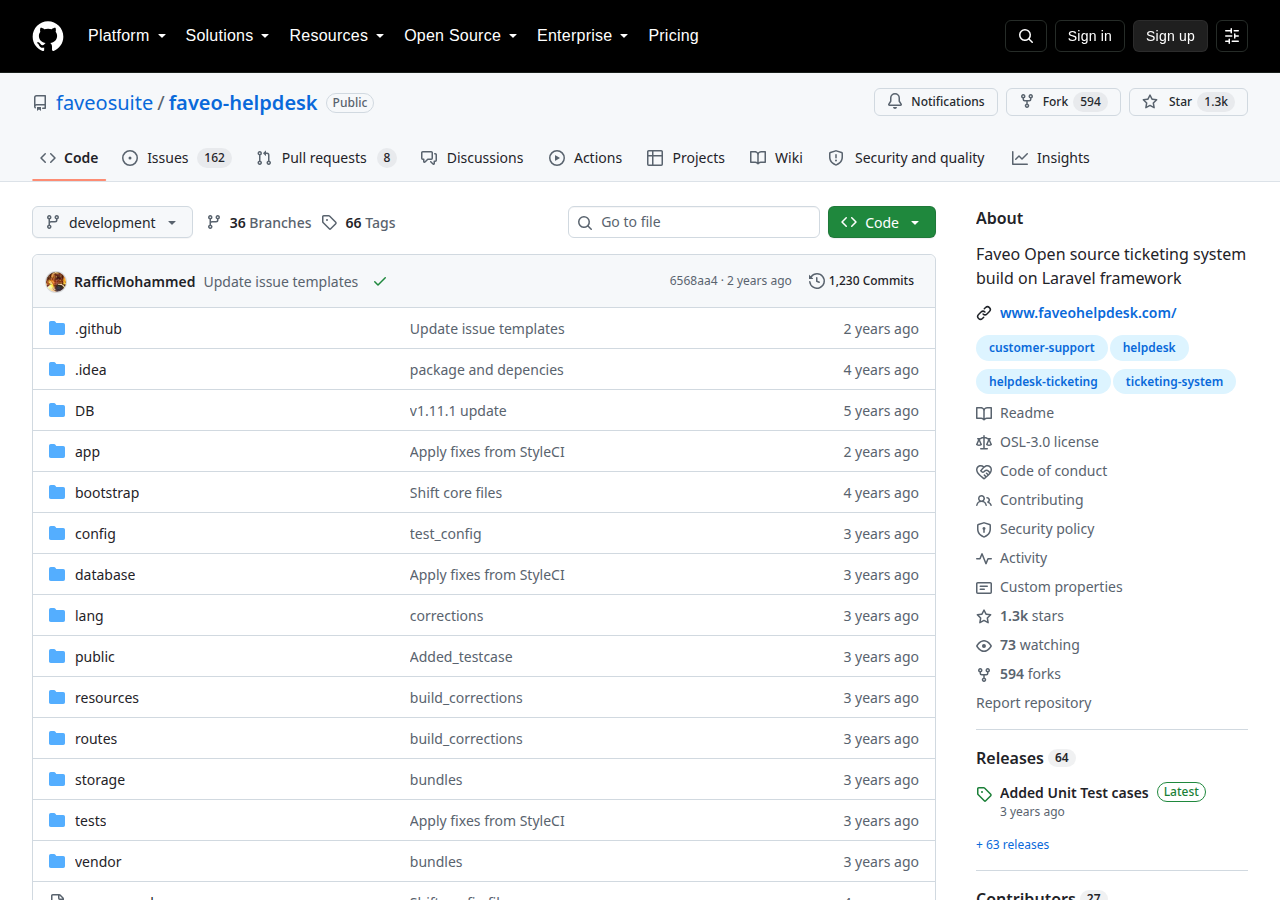Open the Discussions tab
Image resolution: width=1280 pixels, height=900 pixels.
472,158
